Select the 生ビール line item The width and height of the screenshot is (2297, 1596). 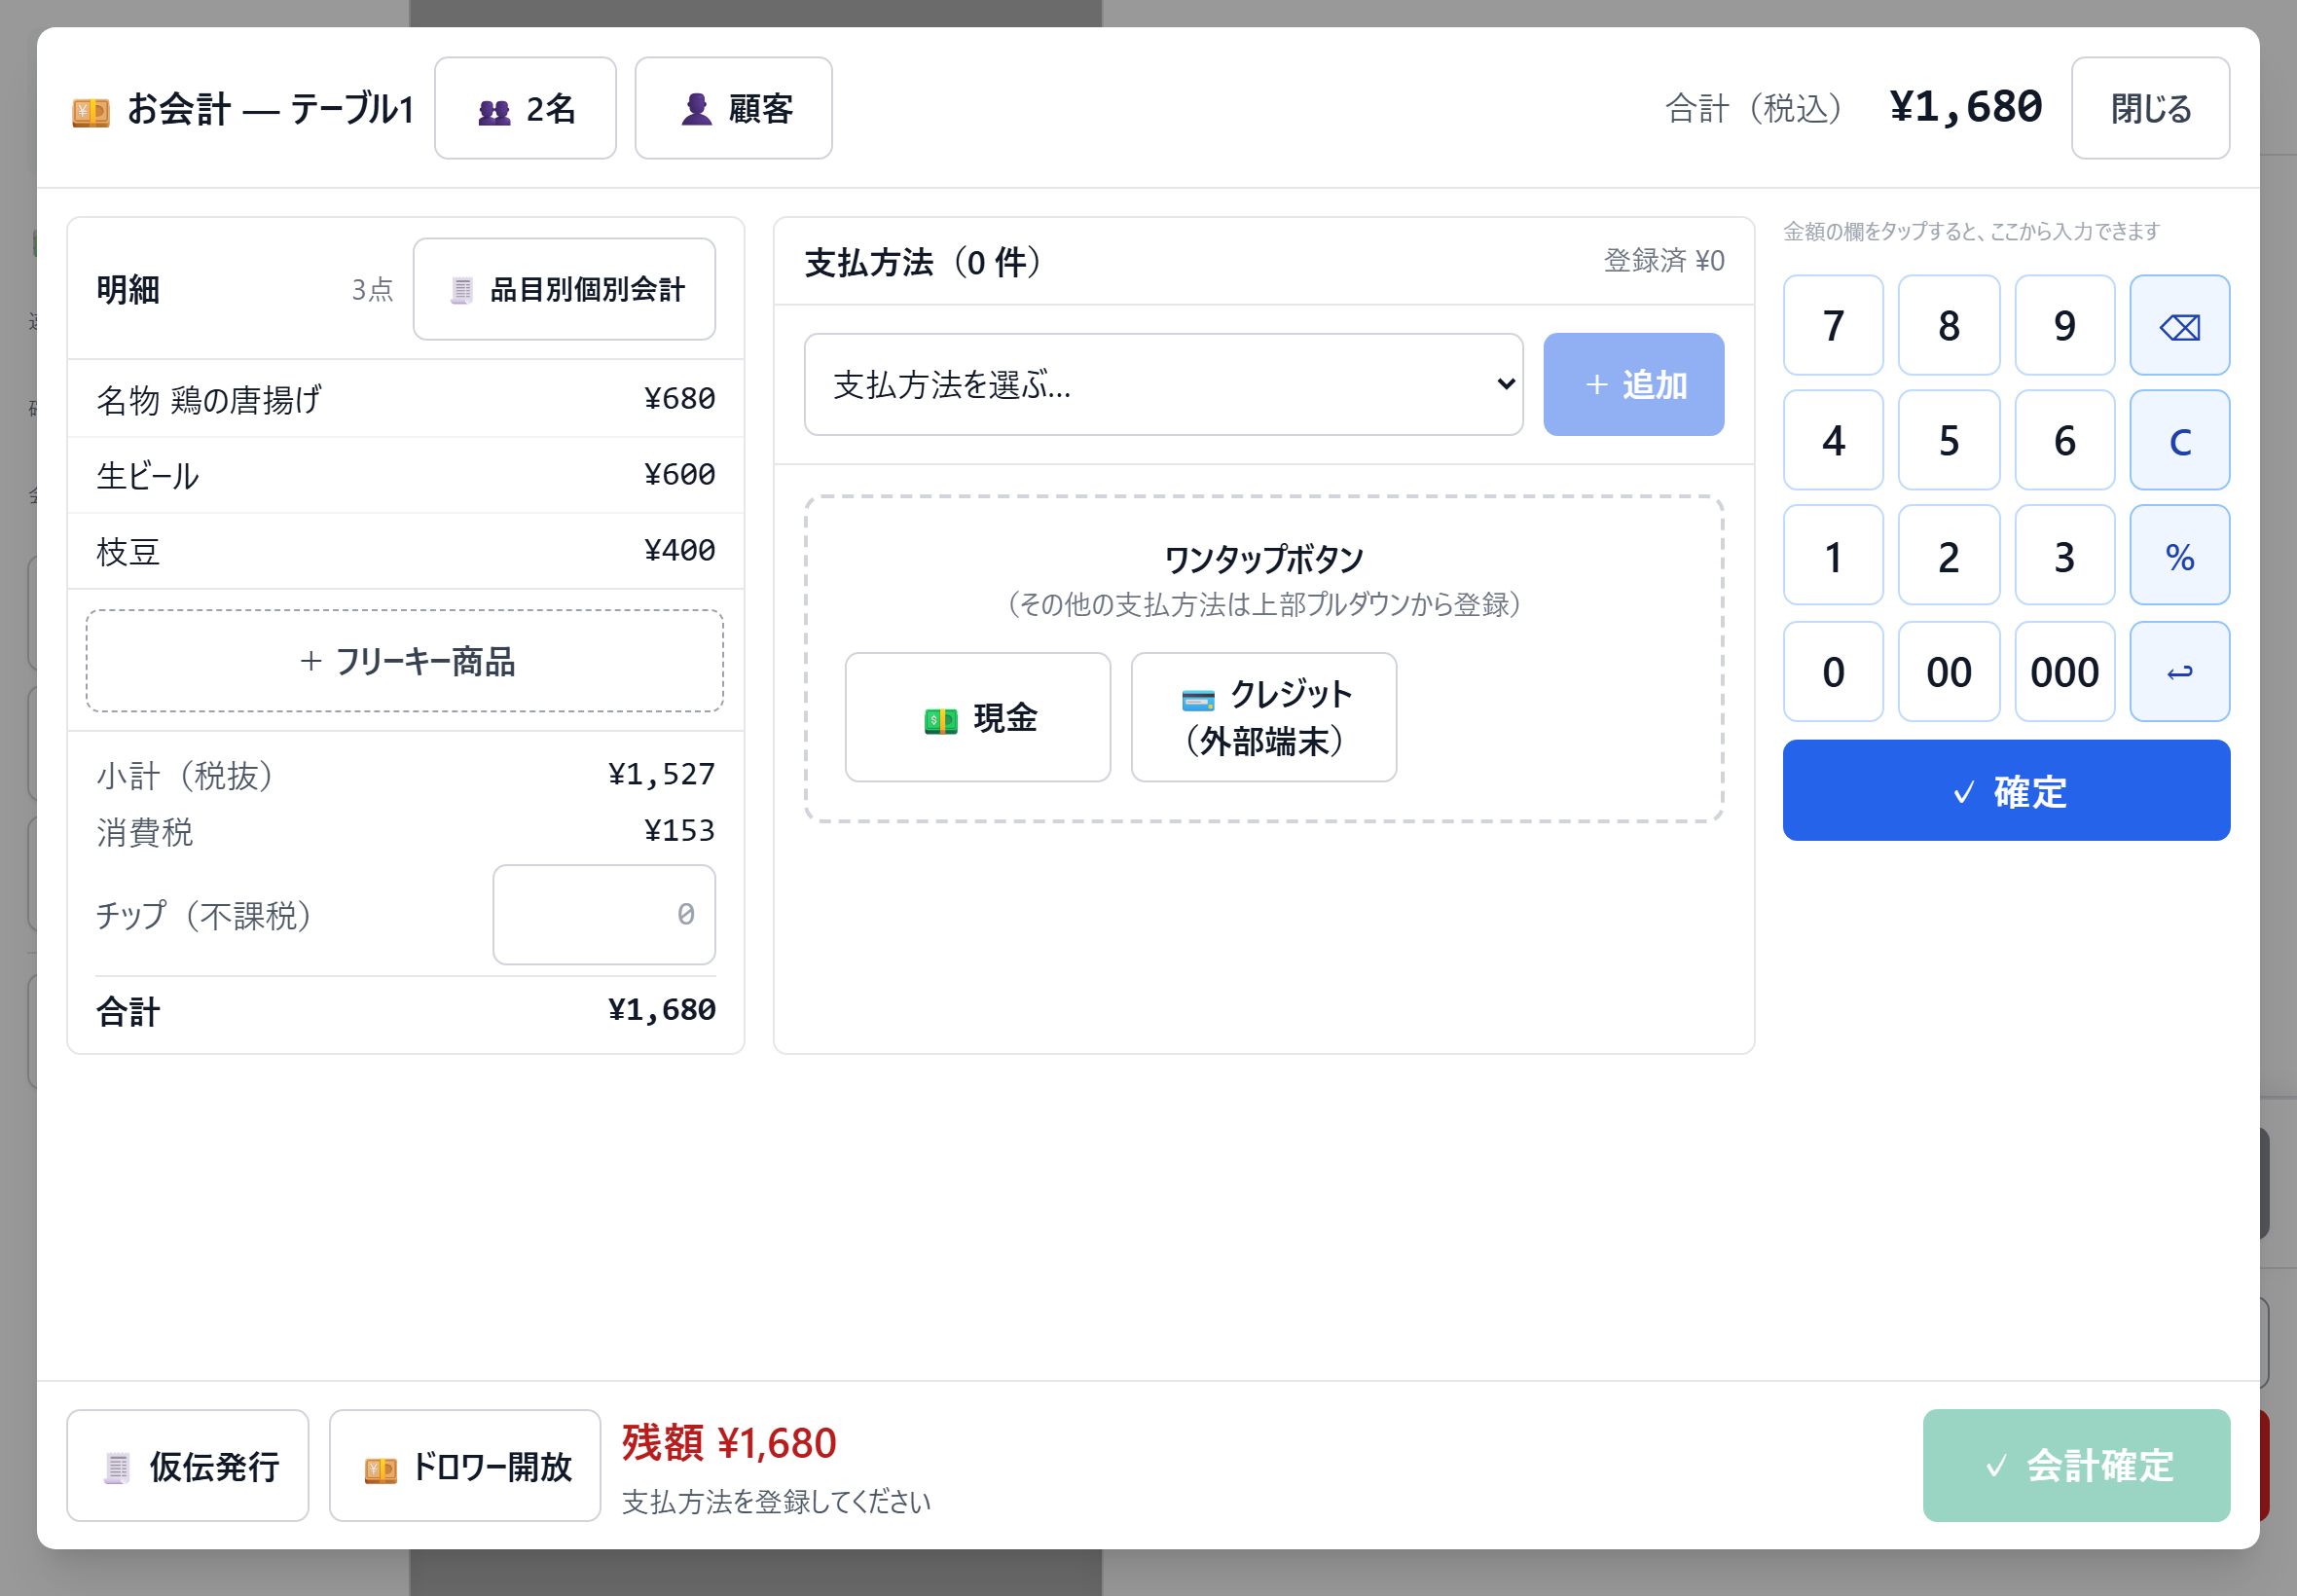[405, 475]
